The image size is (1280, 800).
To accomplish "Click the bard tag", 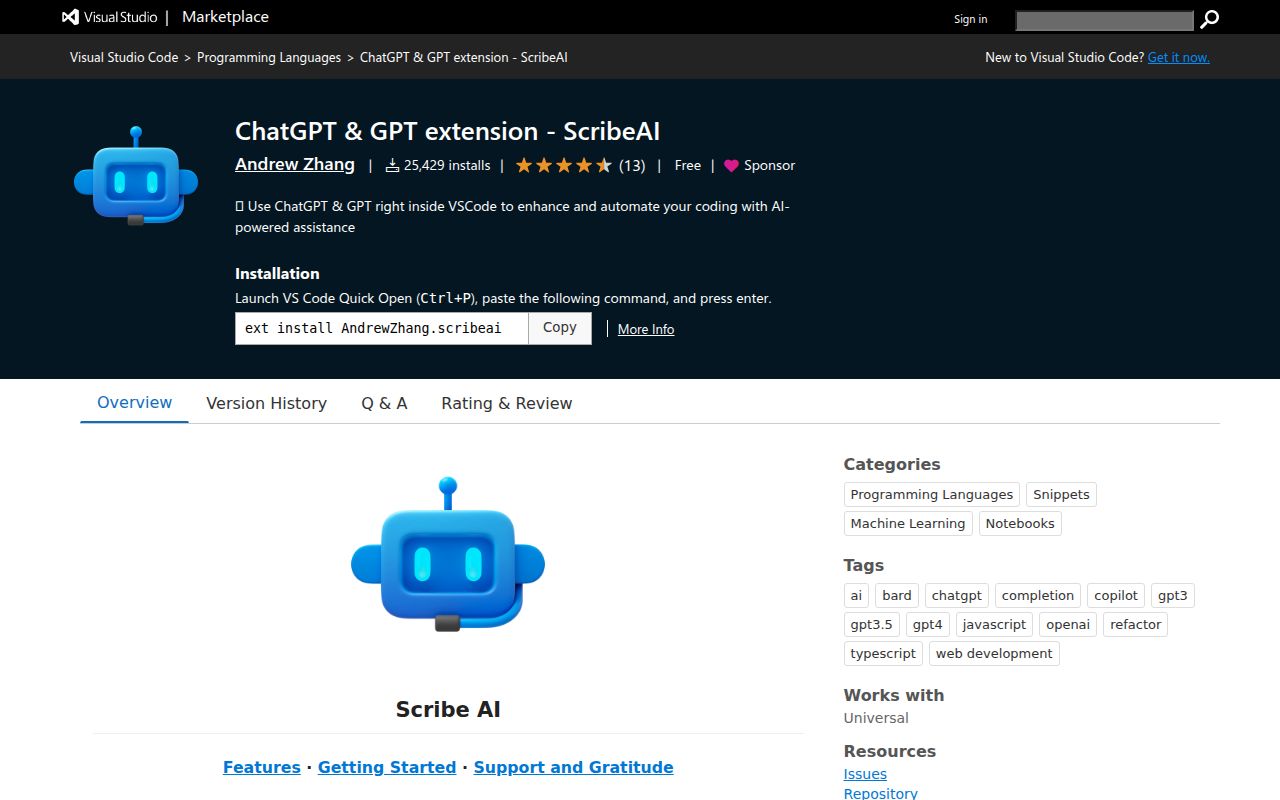I will (x=897, y=595).
